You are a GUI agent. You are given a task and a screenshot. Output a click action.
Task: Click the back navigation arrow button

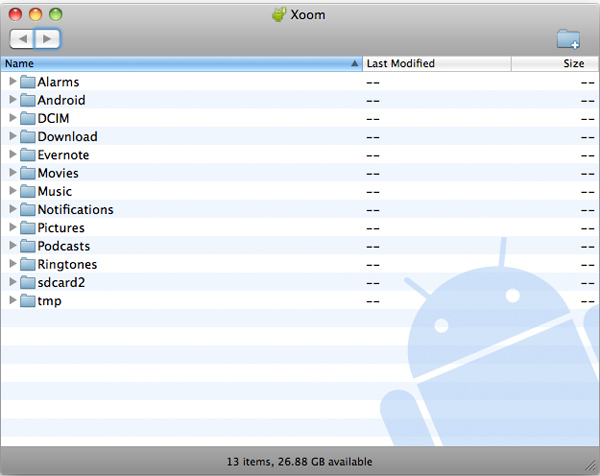[x=22, y=39]
